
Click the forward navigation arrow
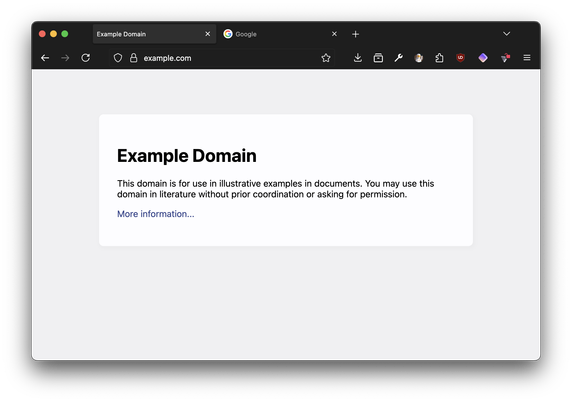(x=65, y=58)
